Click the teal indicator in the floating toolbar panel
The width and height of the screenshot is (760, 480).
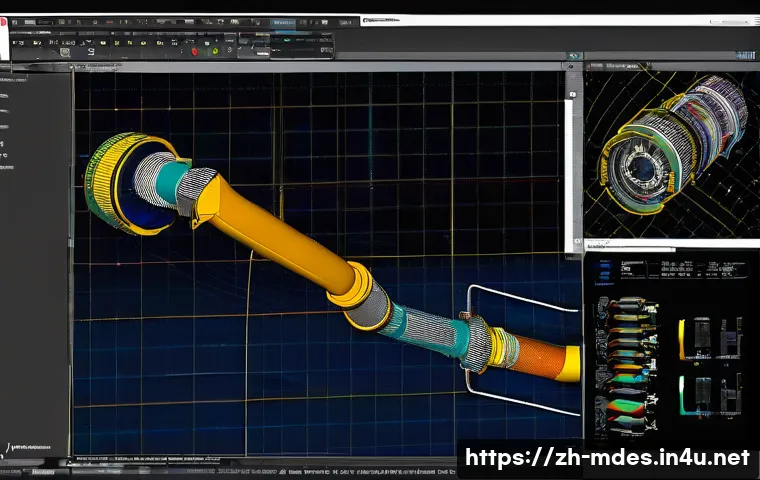pos(288,40)
